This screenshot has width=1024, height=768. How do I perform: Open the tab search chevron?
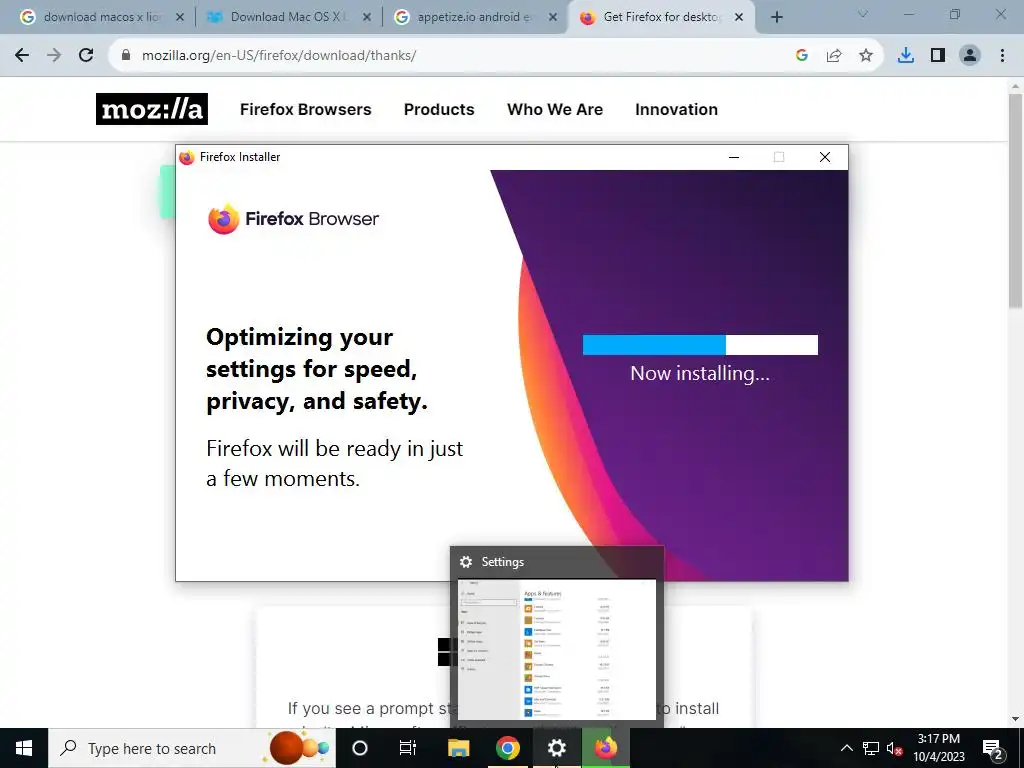pos(863,14)
